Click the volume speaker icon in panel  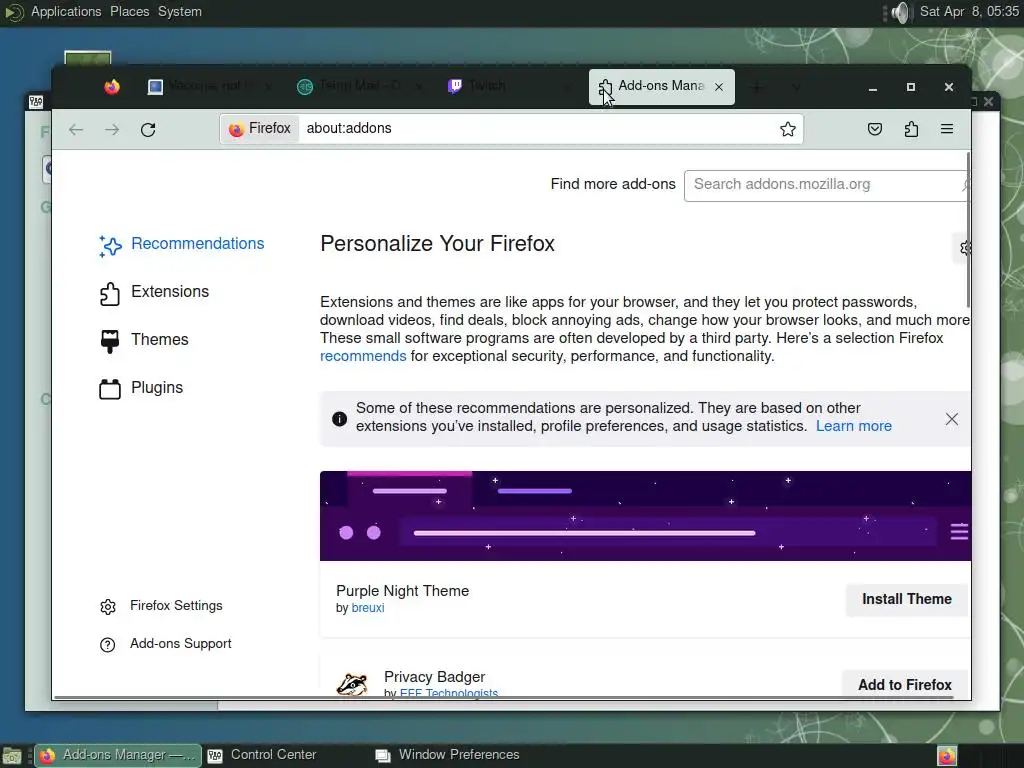point(901,12)
